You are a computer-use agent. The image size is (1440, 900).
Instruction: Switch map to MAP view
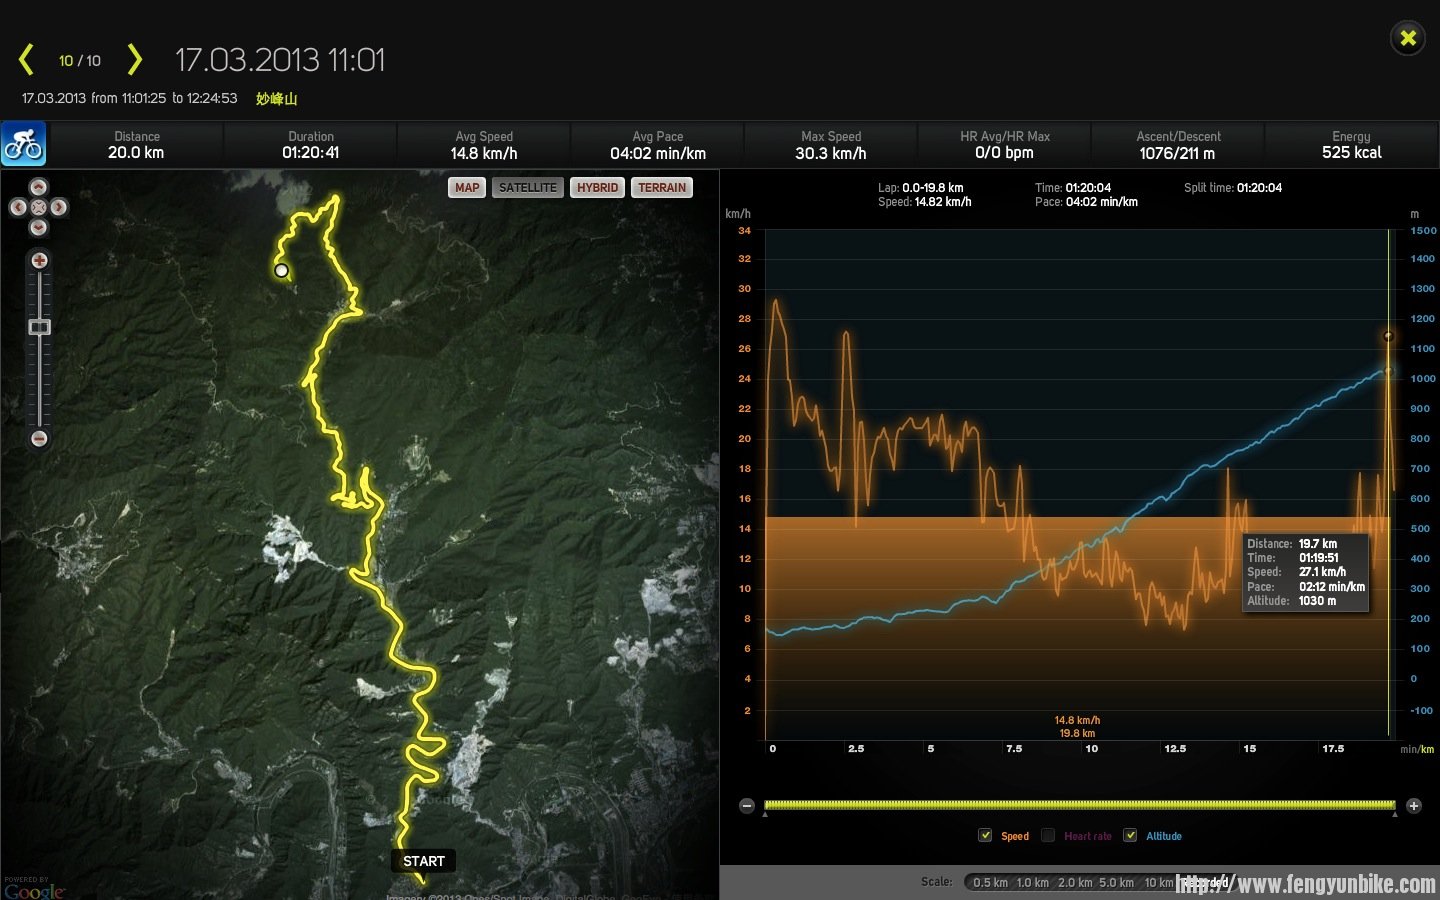click(467, 188)
